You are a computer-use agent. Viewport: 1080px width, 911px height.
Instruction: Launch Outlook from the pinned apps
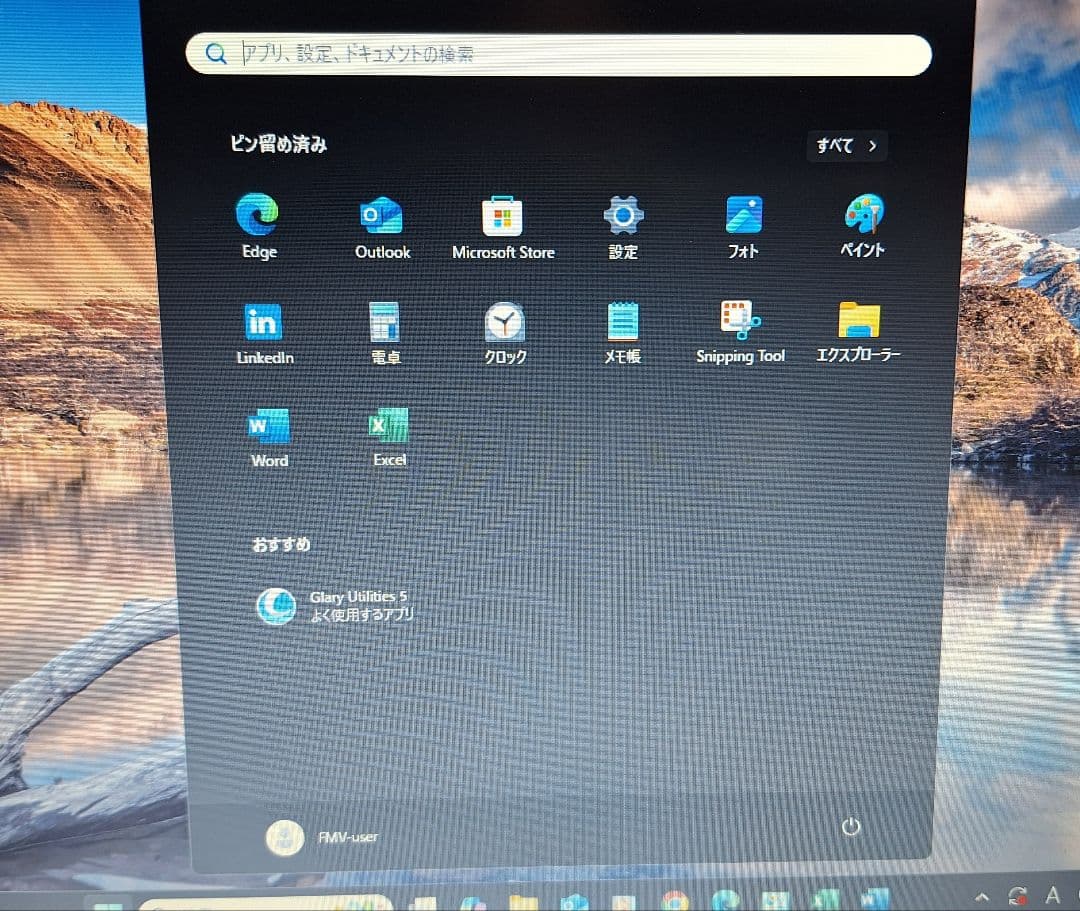point(382,227)
